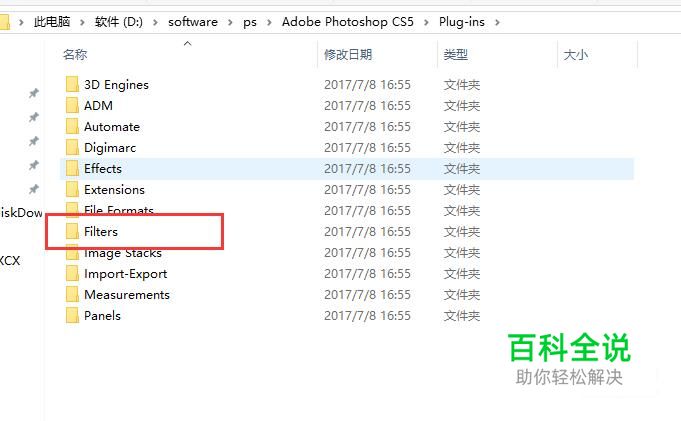Screen dimensions: 681x421
Task: Open the chevron after software in the path
Action: tap(230, 22)
